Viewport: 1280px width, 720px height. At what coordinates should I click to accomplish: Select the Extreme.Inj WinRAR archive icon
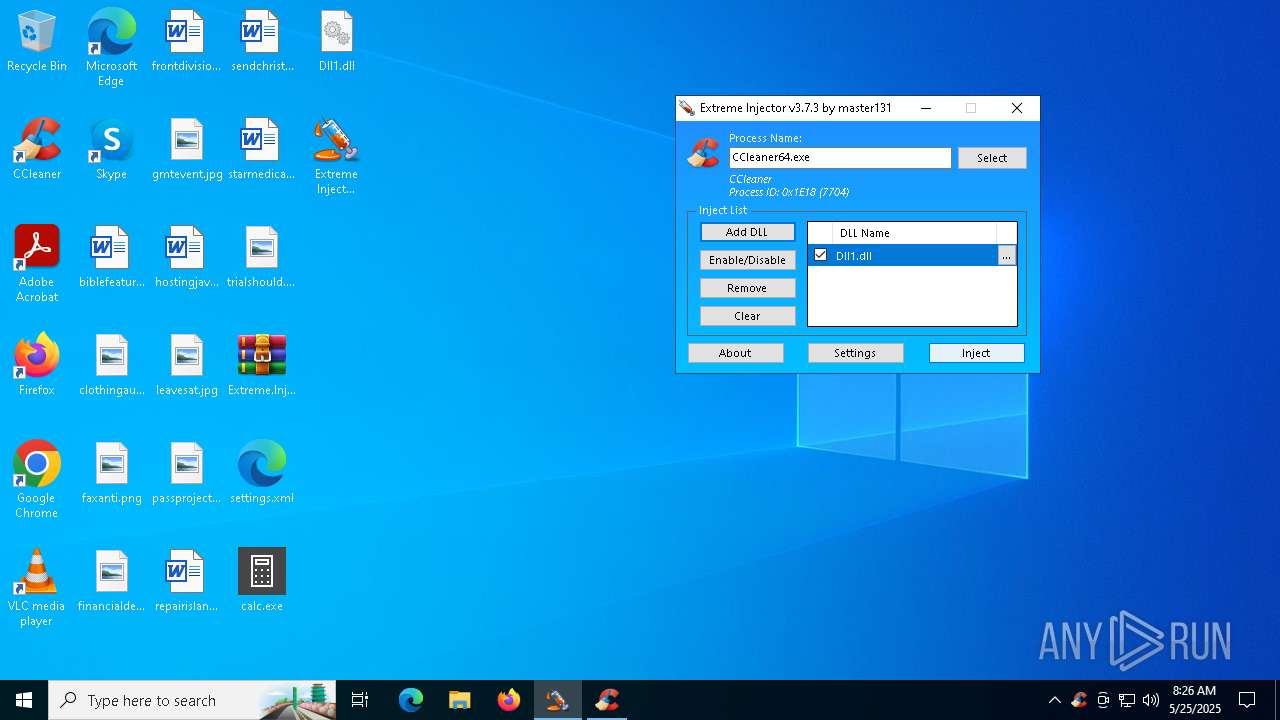tap(262, 366)
